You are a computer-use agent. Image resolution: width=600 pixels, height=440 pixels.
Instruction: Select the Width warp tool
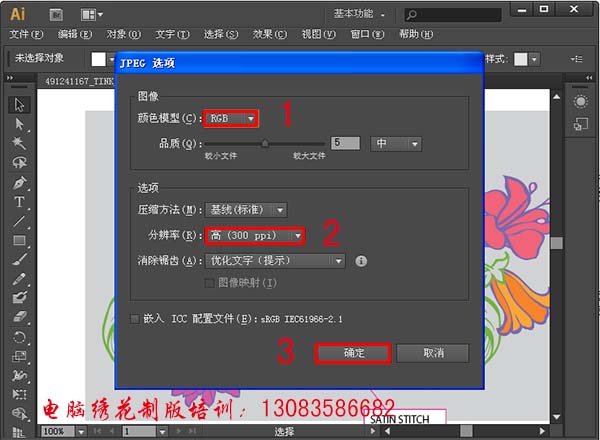point(19,375)
